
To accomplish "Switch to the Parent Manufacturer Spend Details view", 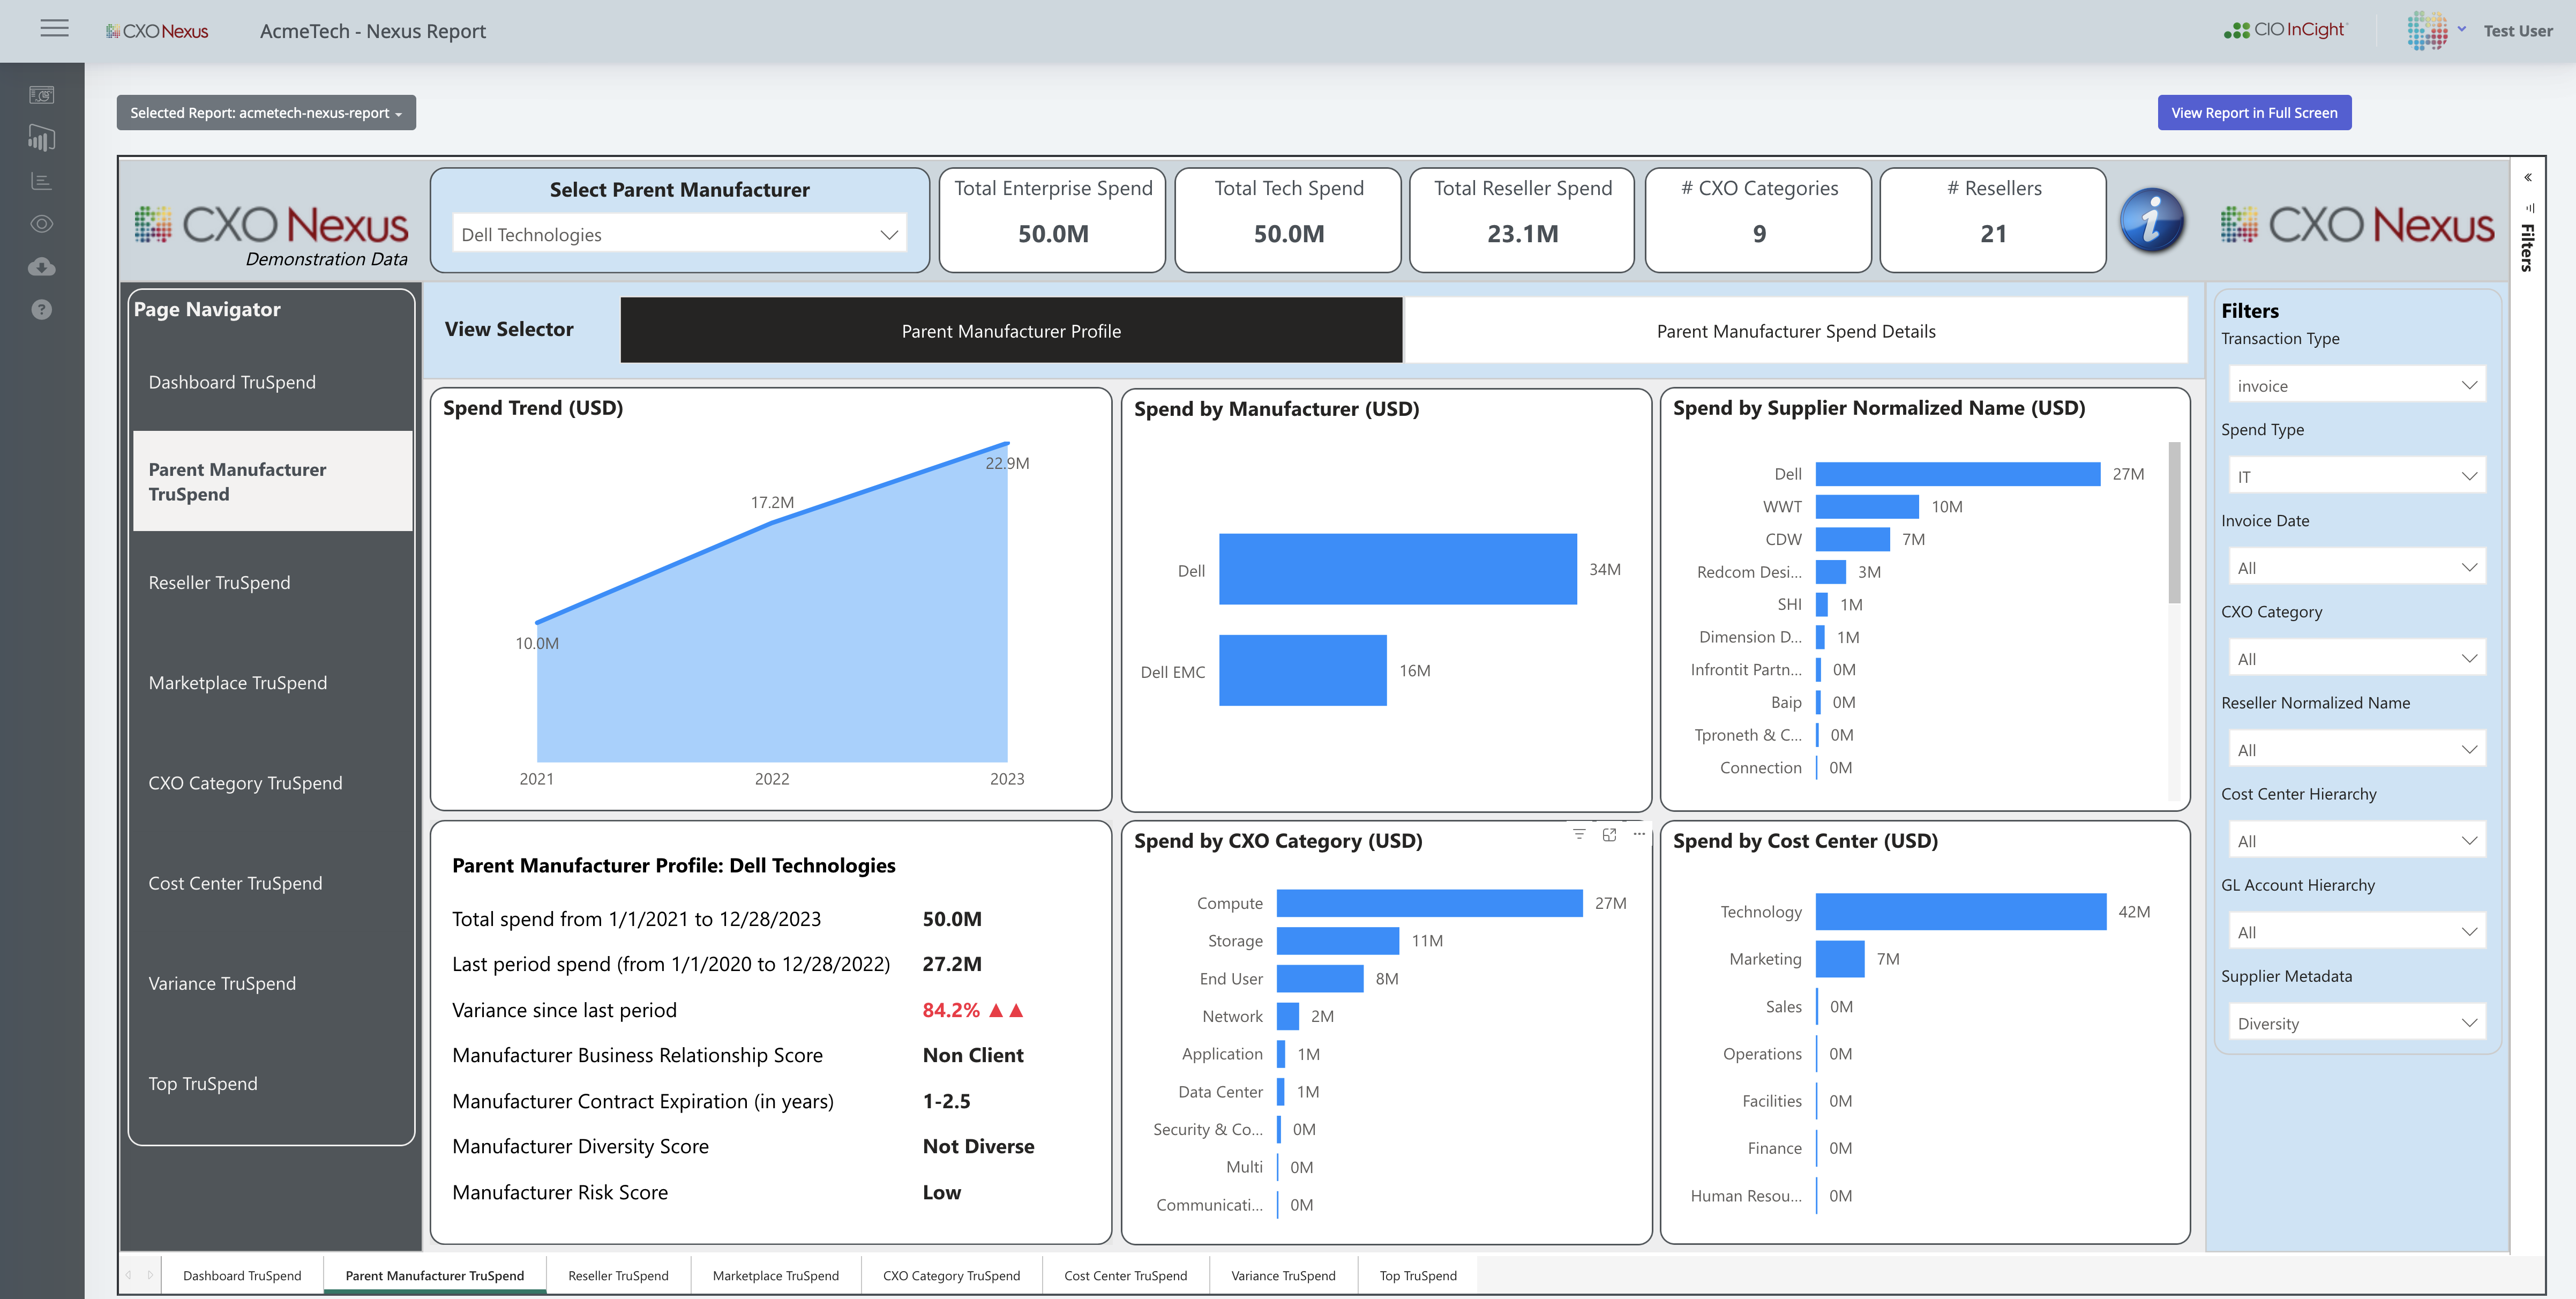I will tap(1795, 330).
